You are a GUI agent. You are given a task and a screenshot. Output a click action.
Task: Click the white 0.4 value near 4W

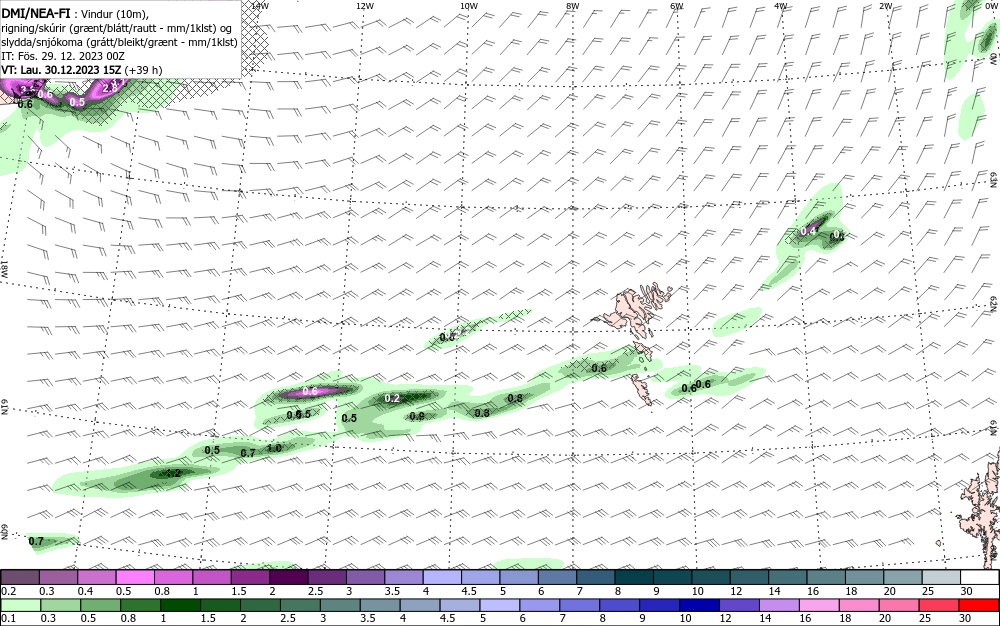click(x=808, y=231)
